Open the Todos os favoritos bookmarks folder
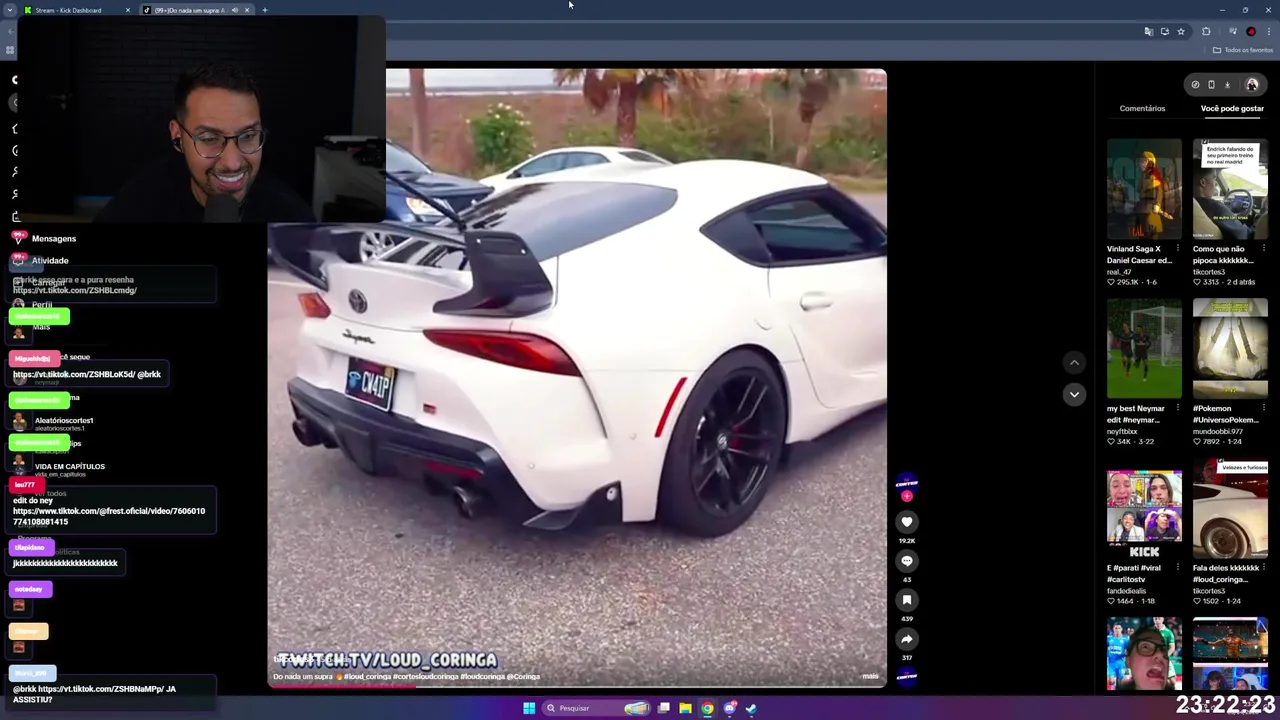 [1243, 50]
